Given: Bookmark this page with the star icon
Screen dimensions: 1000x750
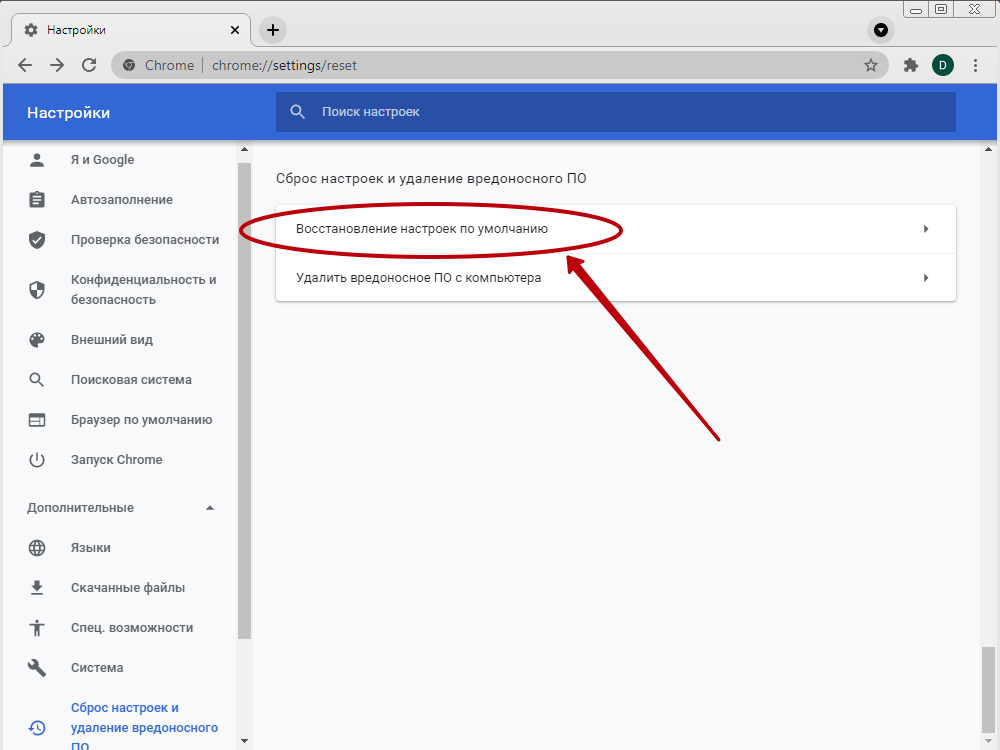Looking at the screenshot, I should (870, 65).
